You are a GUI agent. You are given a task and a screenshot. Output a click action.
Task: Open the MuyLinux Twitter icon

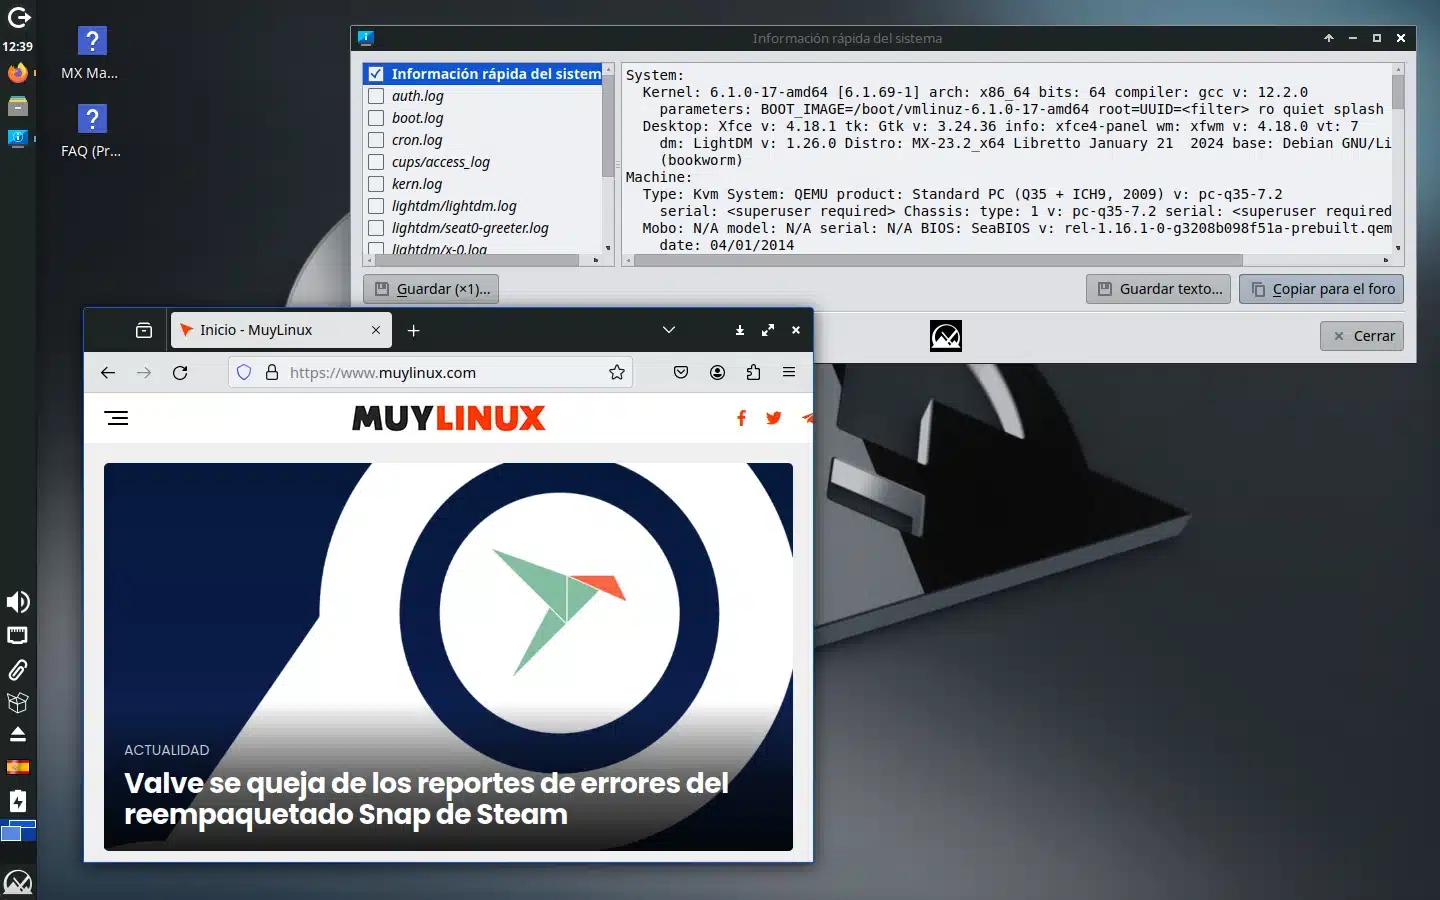click(x=773, y=418)
